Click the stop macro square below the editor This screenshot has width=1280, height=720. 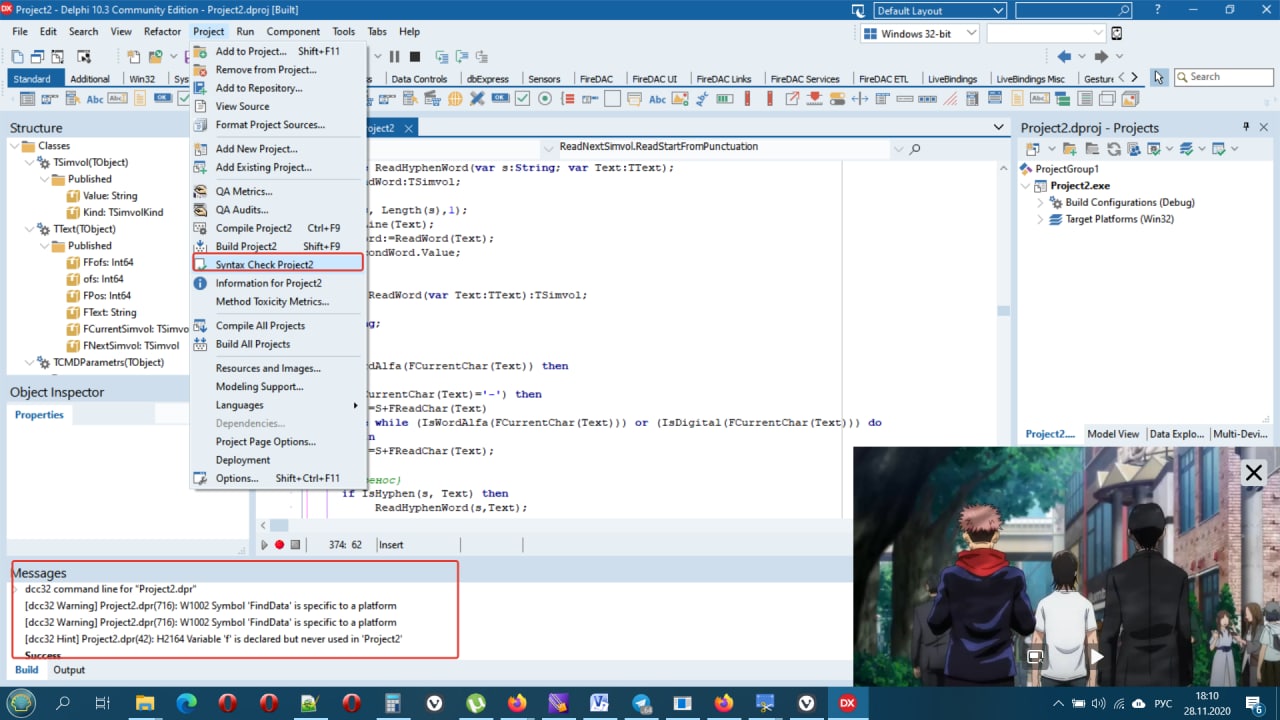tap(295, 545)
